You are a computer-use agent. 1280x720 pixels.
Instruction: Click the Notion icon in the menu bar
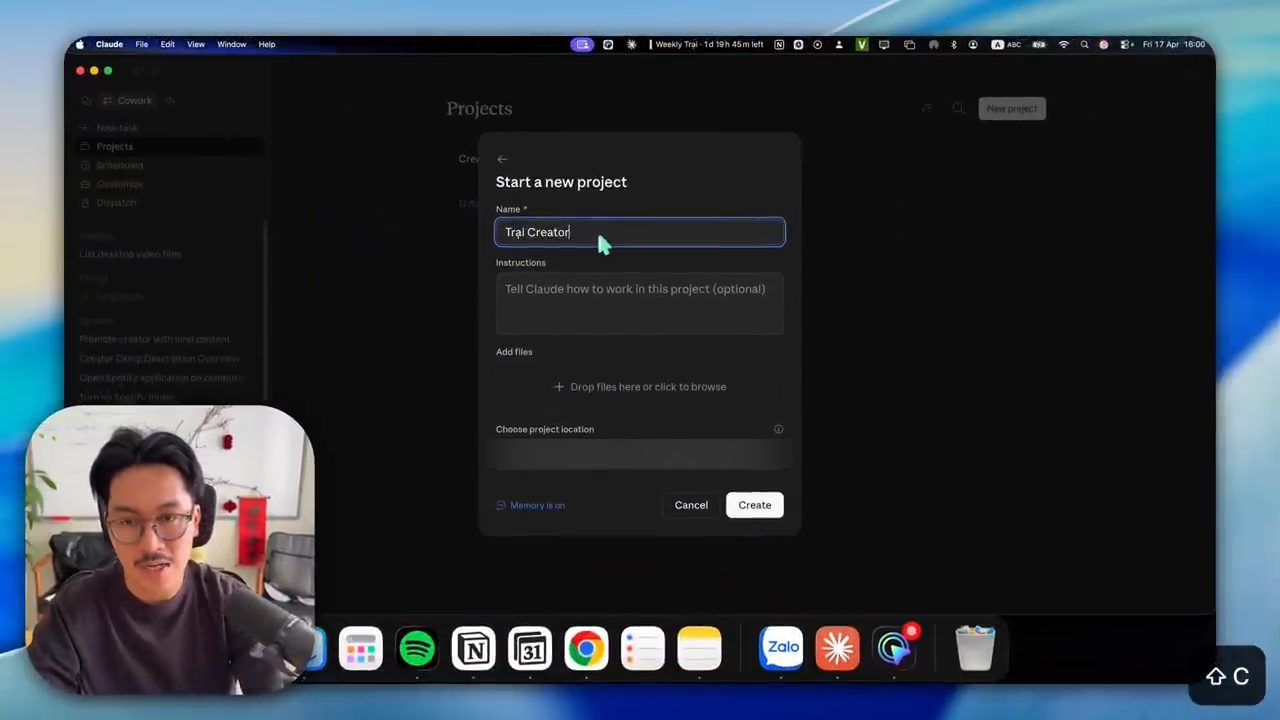tap(779, 44)
